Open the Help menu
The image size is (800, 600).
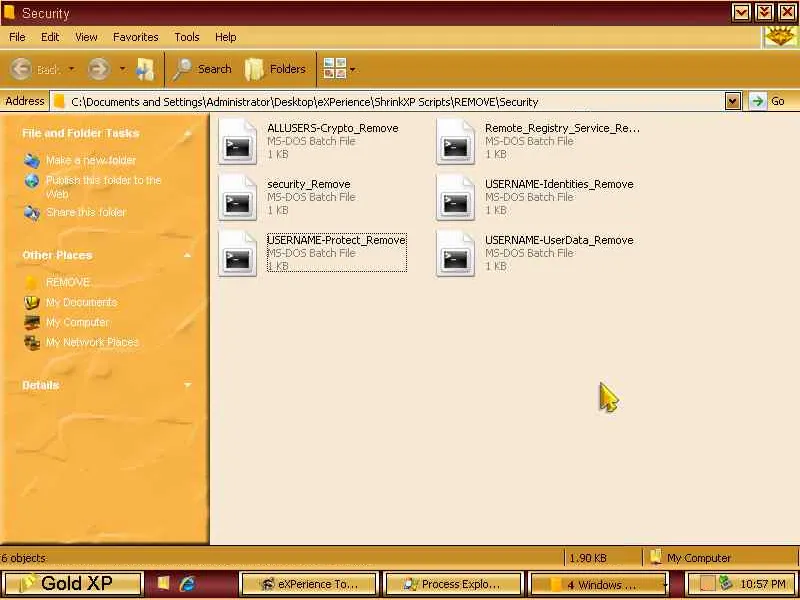226,37
